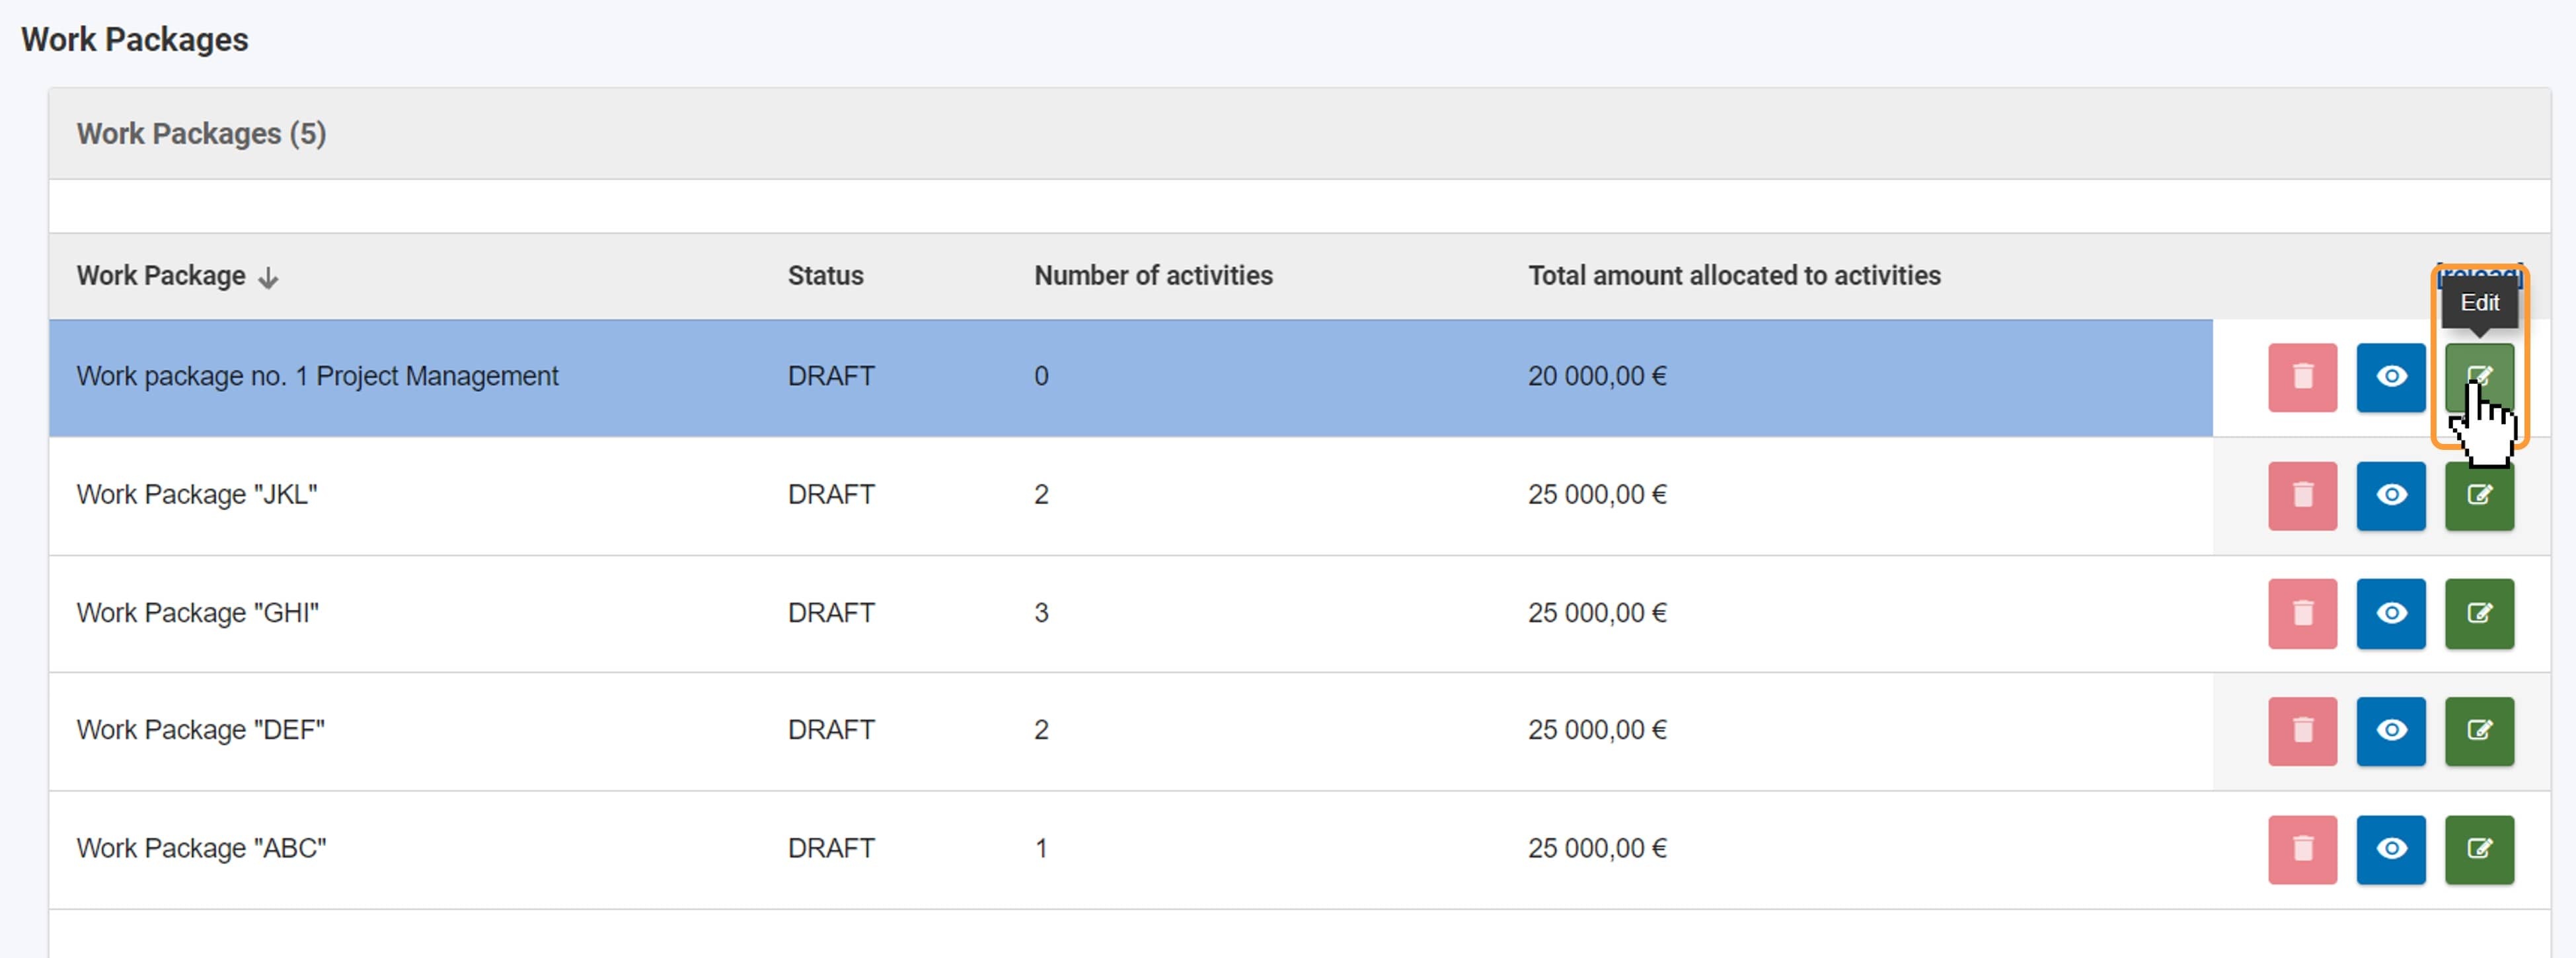The height and width of the screenshot is (958, 2576).
Task: Click Number of activities column header
Action: pyautogui.click(x=1153, y=276)
